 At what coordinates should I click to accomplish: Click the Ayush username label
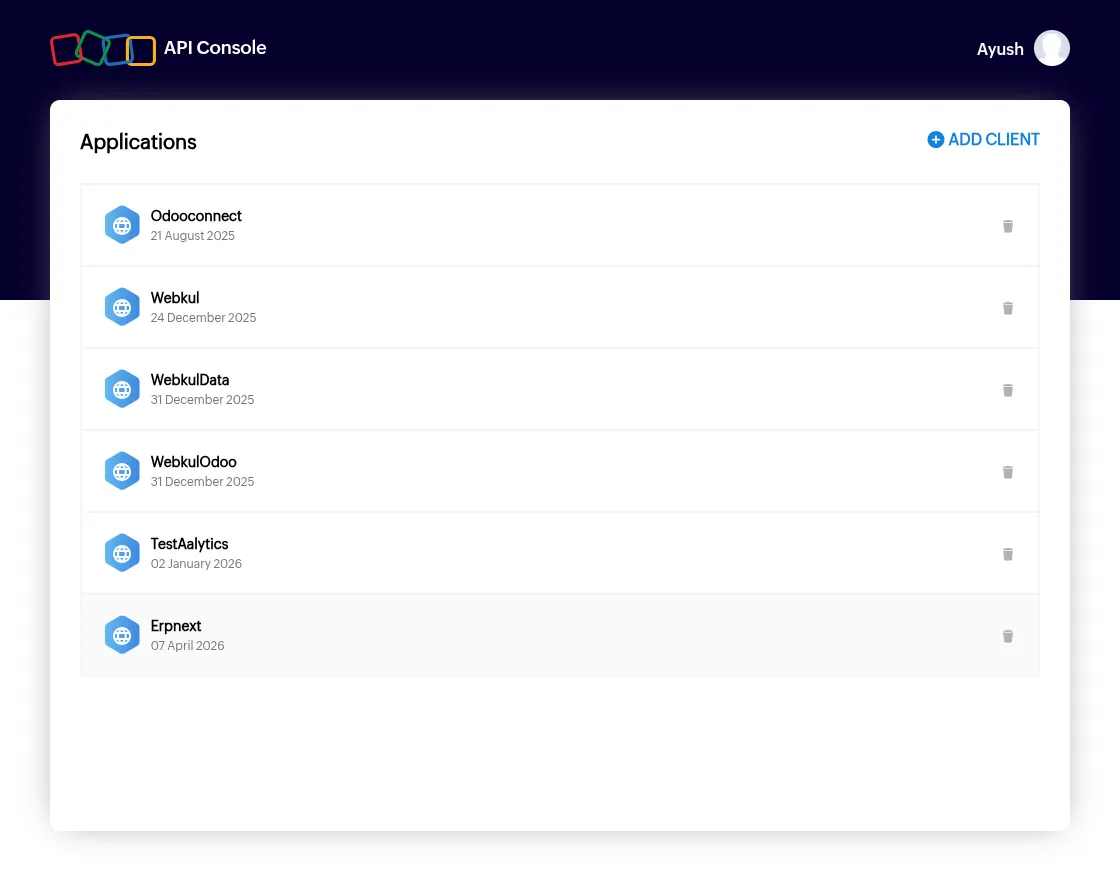(x=999, y=48)
